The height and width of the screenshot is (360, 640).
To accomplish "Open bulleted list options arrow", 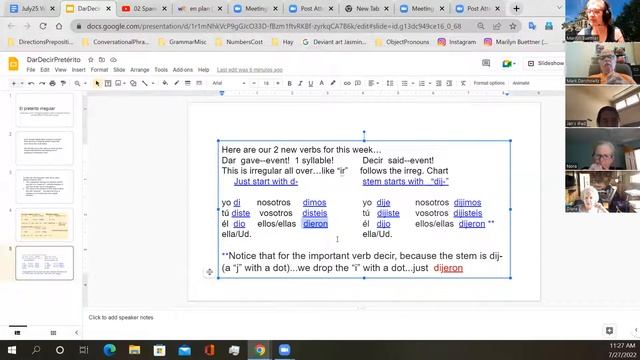I will [x=413, y=83].
